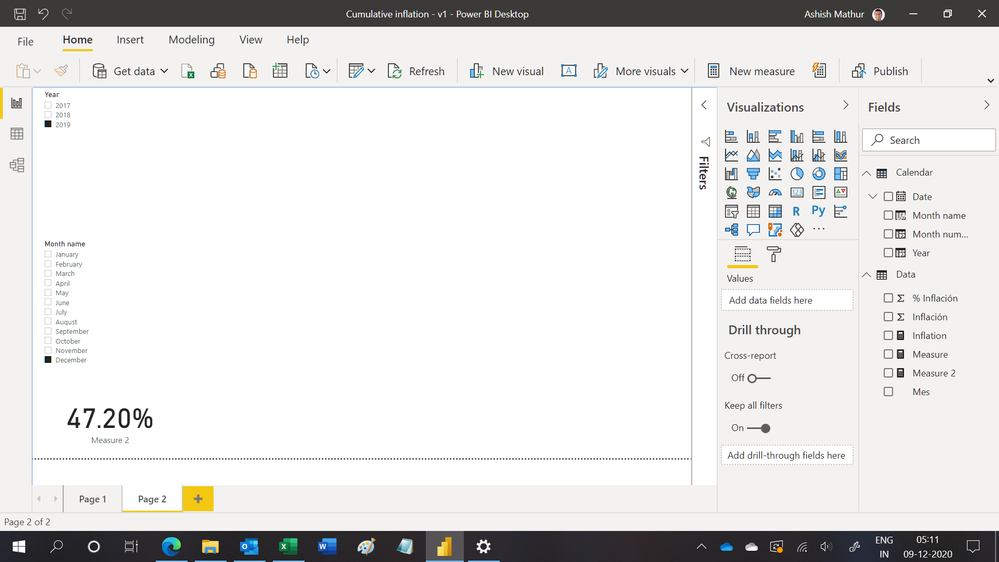Choose the funnel chart visual
Image resolution: width=999 pixels, height=562 pixels.
pyautogui.click(x=753, y=173)
